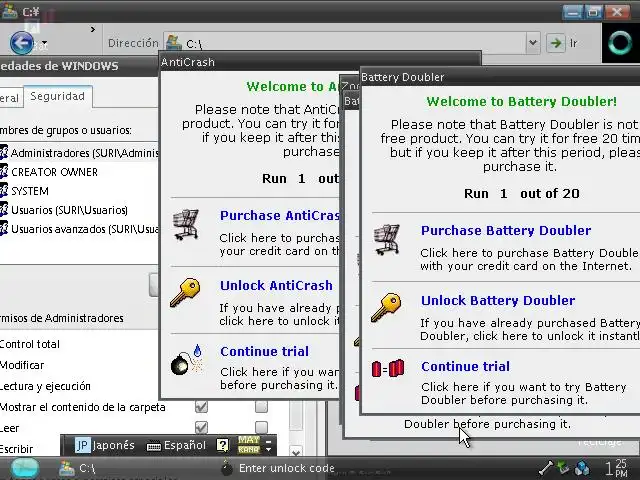Click the Explorer window title icon
The image size is (640, 480).
click(9, 11)
